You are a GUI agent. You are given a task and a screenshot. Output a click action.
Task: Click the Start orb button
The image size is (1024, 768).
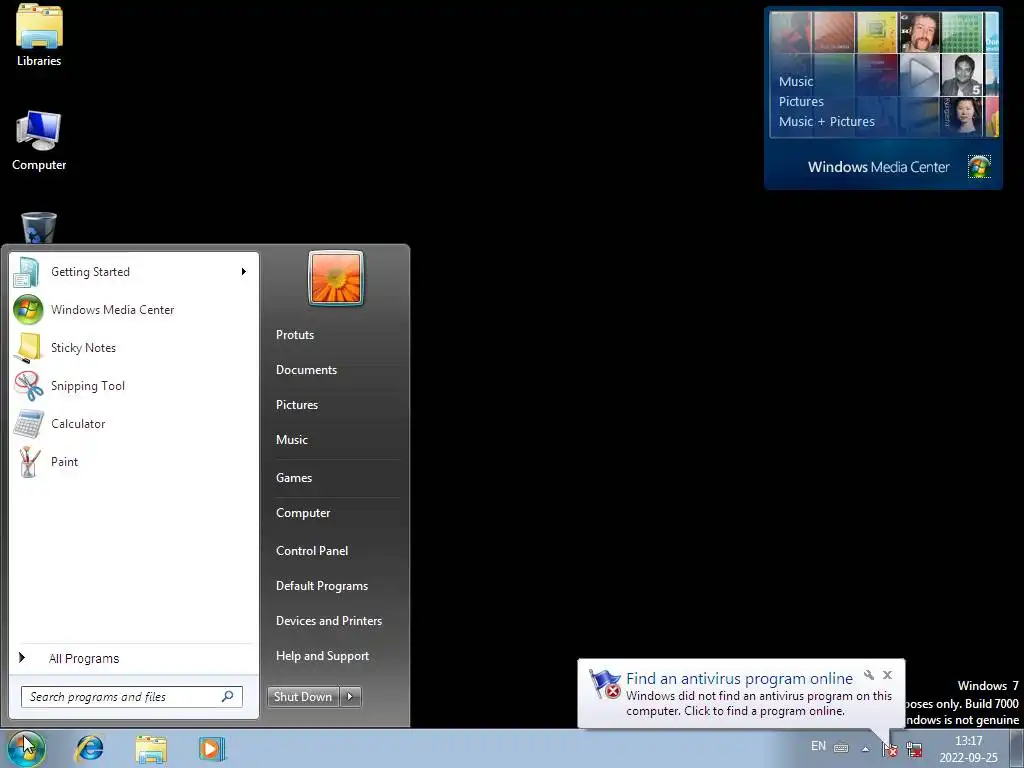(x=25, y=748)
